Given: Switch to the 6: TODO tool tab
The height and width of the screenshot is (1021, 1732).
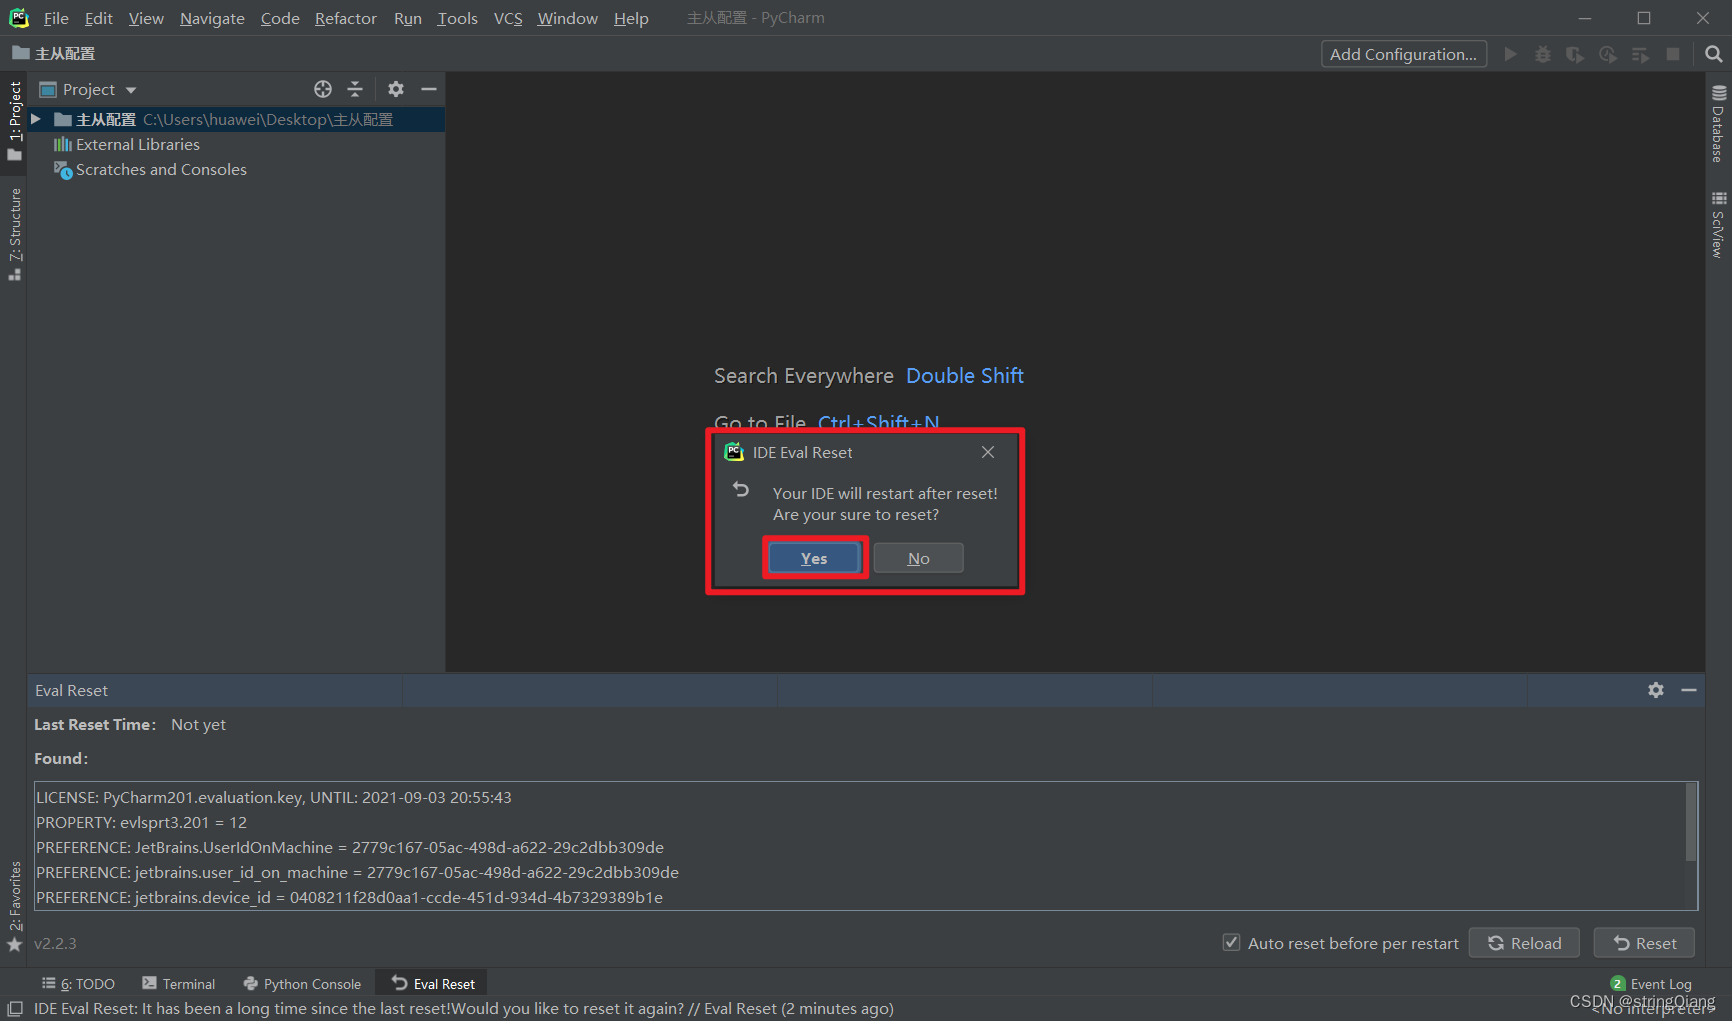Looking at the screenshot, I should point(78,984).
